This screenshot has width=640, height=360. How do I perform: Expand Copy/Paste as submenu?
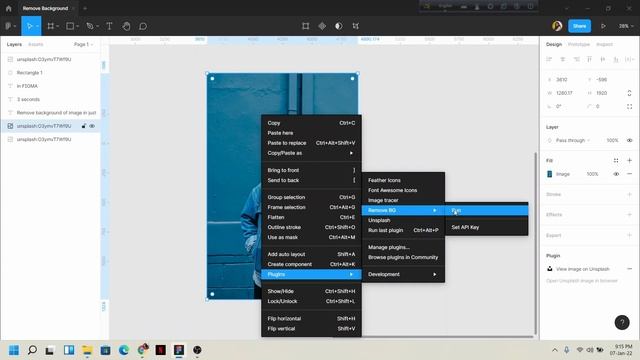click(x=311, y=153)
